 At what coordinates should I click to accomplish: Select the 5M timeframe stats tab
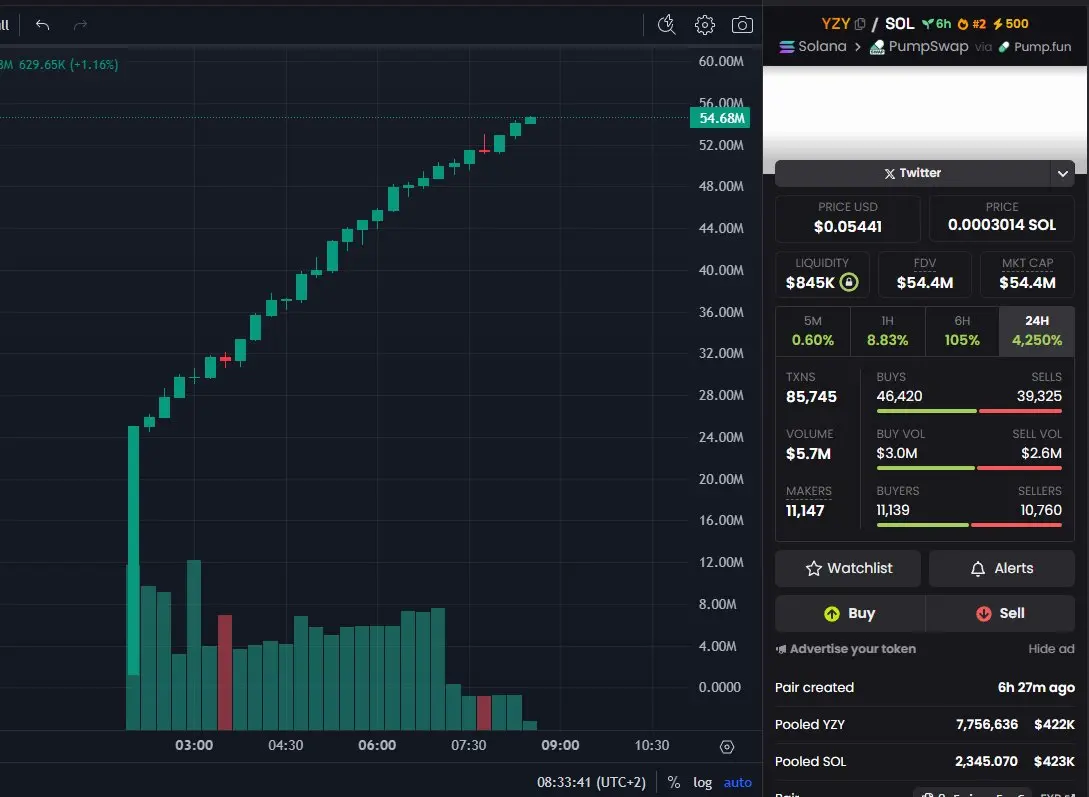click(x=813, y=331)
